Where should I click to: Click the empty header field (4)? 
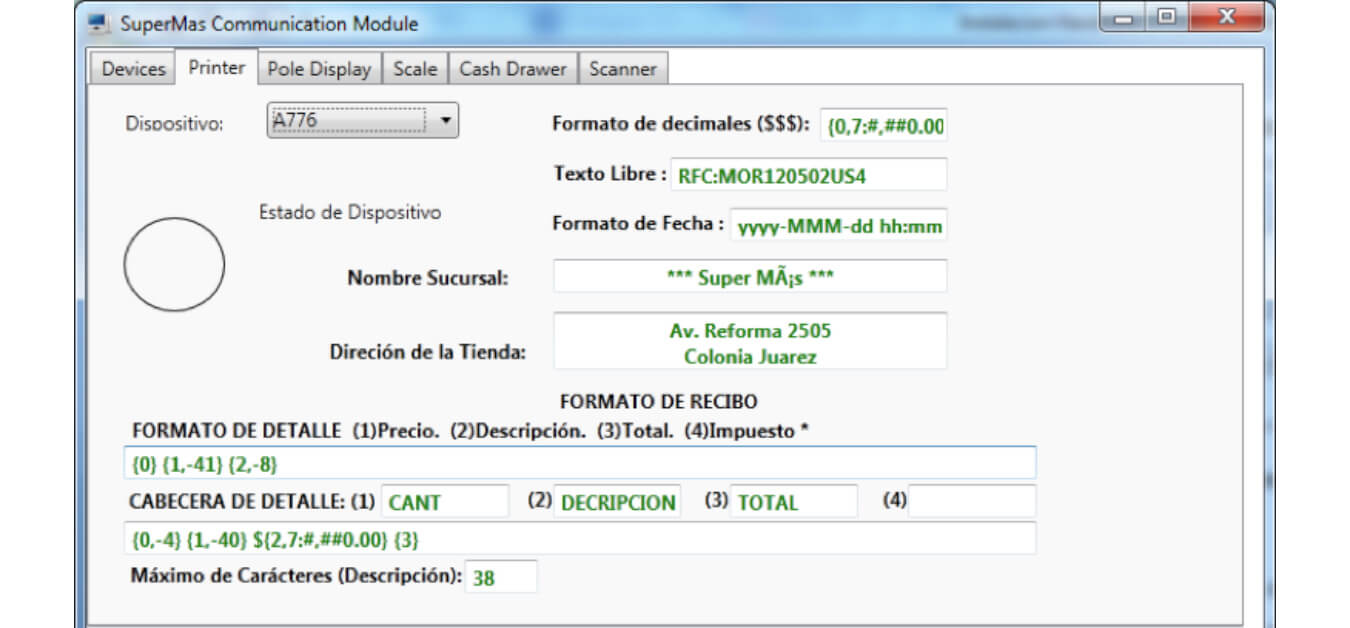click(972, 501)
